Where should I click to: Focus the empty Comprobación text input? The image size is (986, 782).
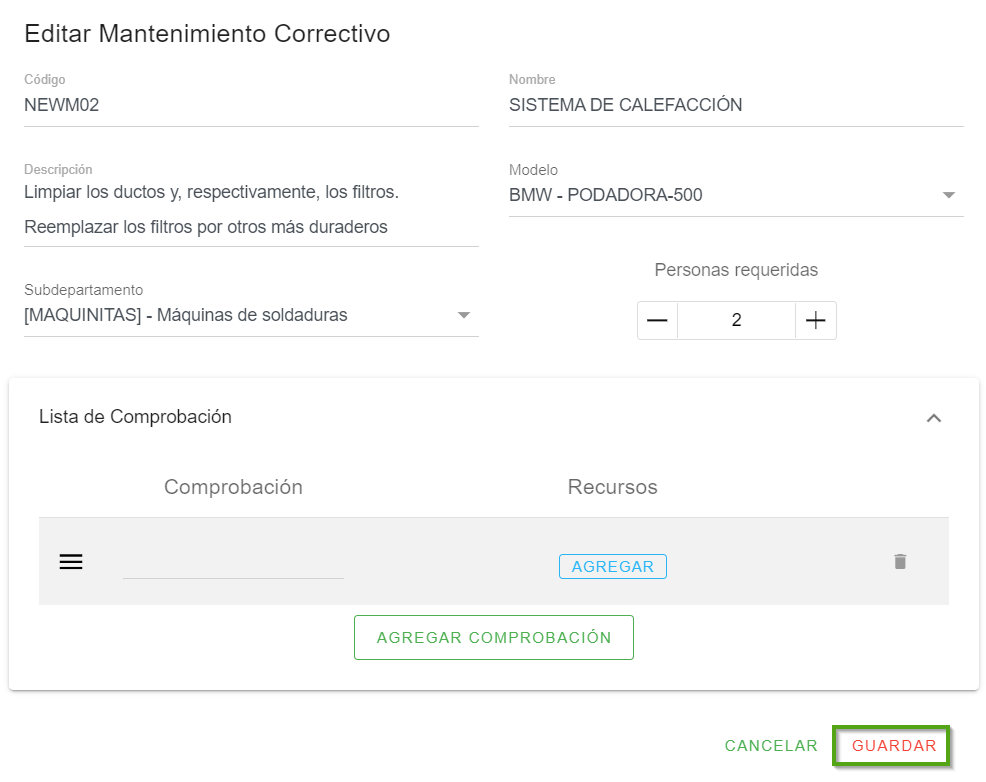pyautogui.click(x=233, y=564)
